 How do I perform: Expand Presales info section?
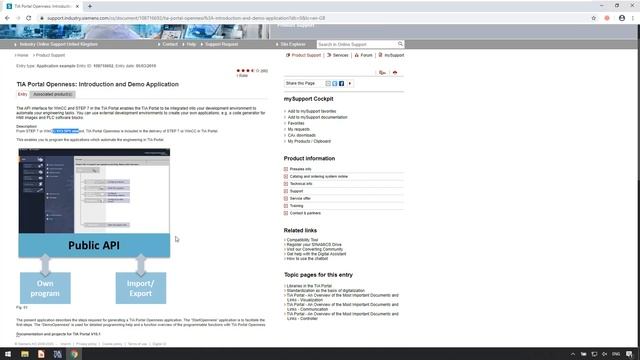[300, 169]
